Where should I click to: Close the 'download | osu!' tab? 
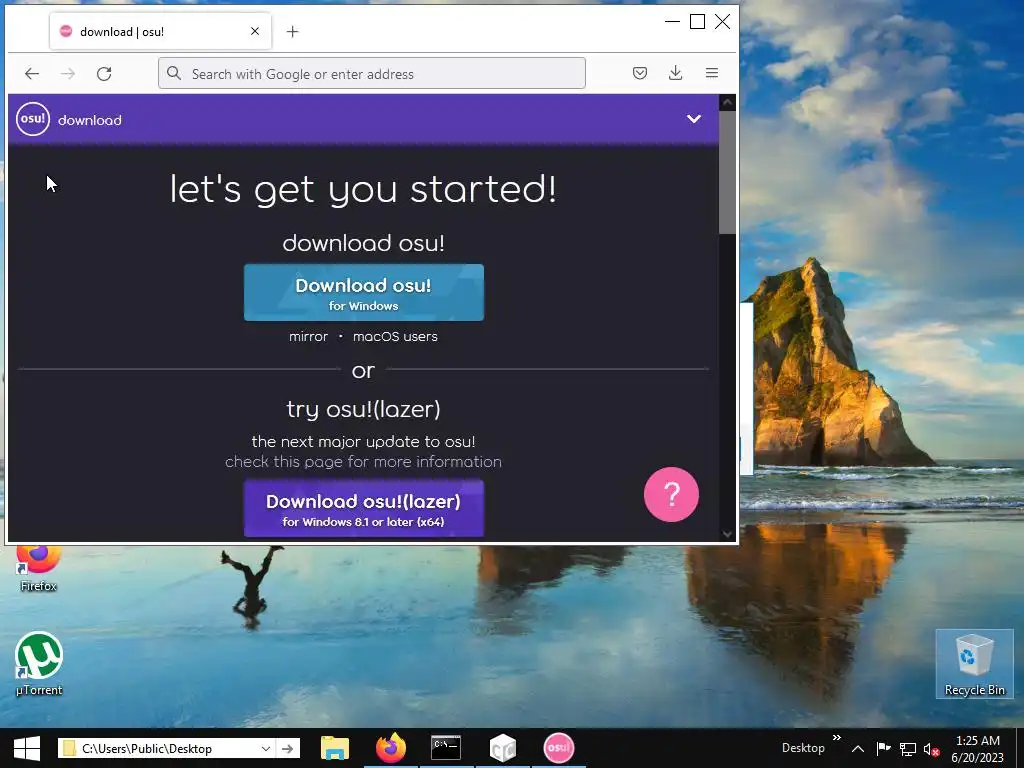click(x=255, y=31)
